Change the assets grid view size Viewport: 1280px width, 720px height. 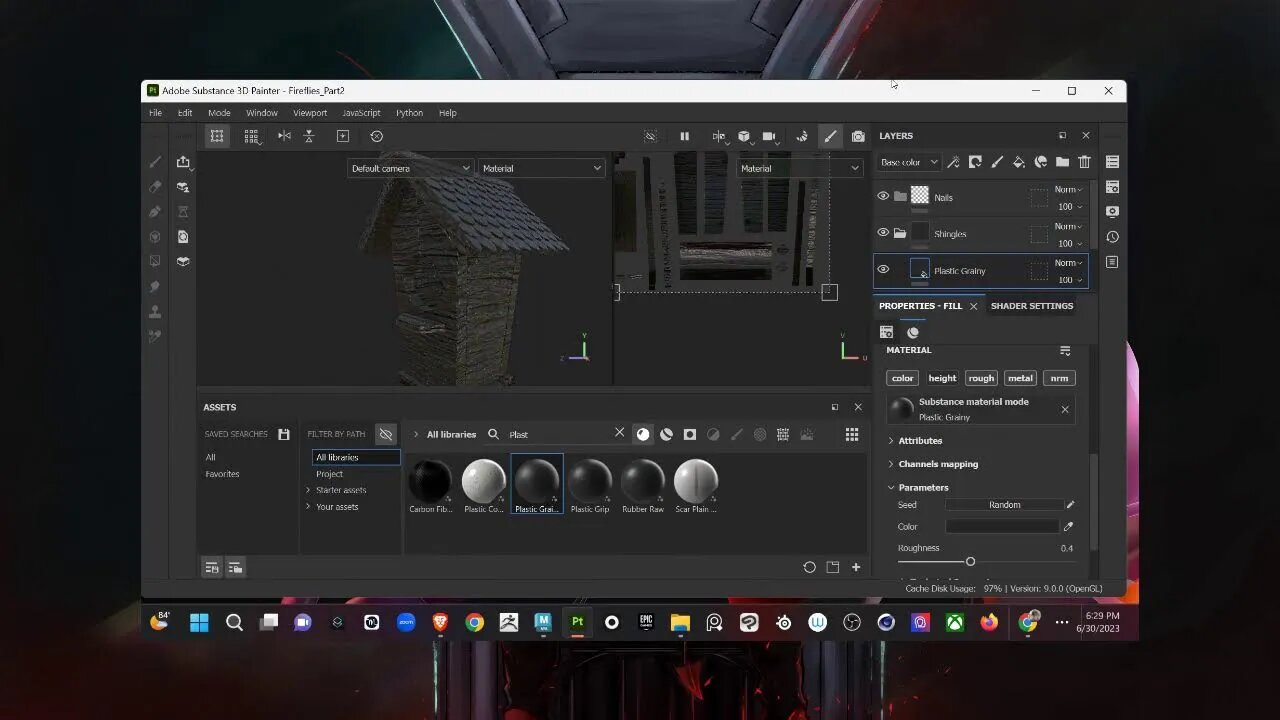tap(852, 434)
